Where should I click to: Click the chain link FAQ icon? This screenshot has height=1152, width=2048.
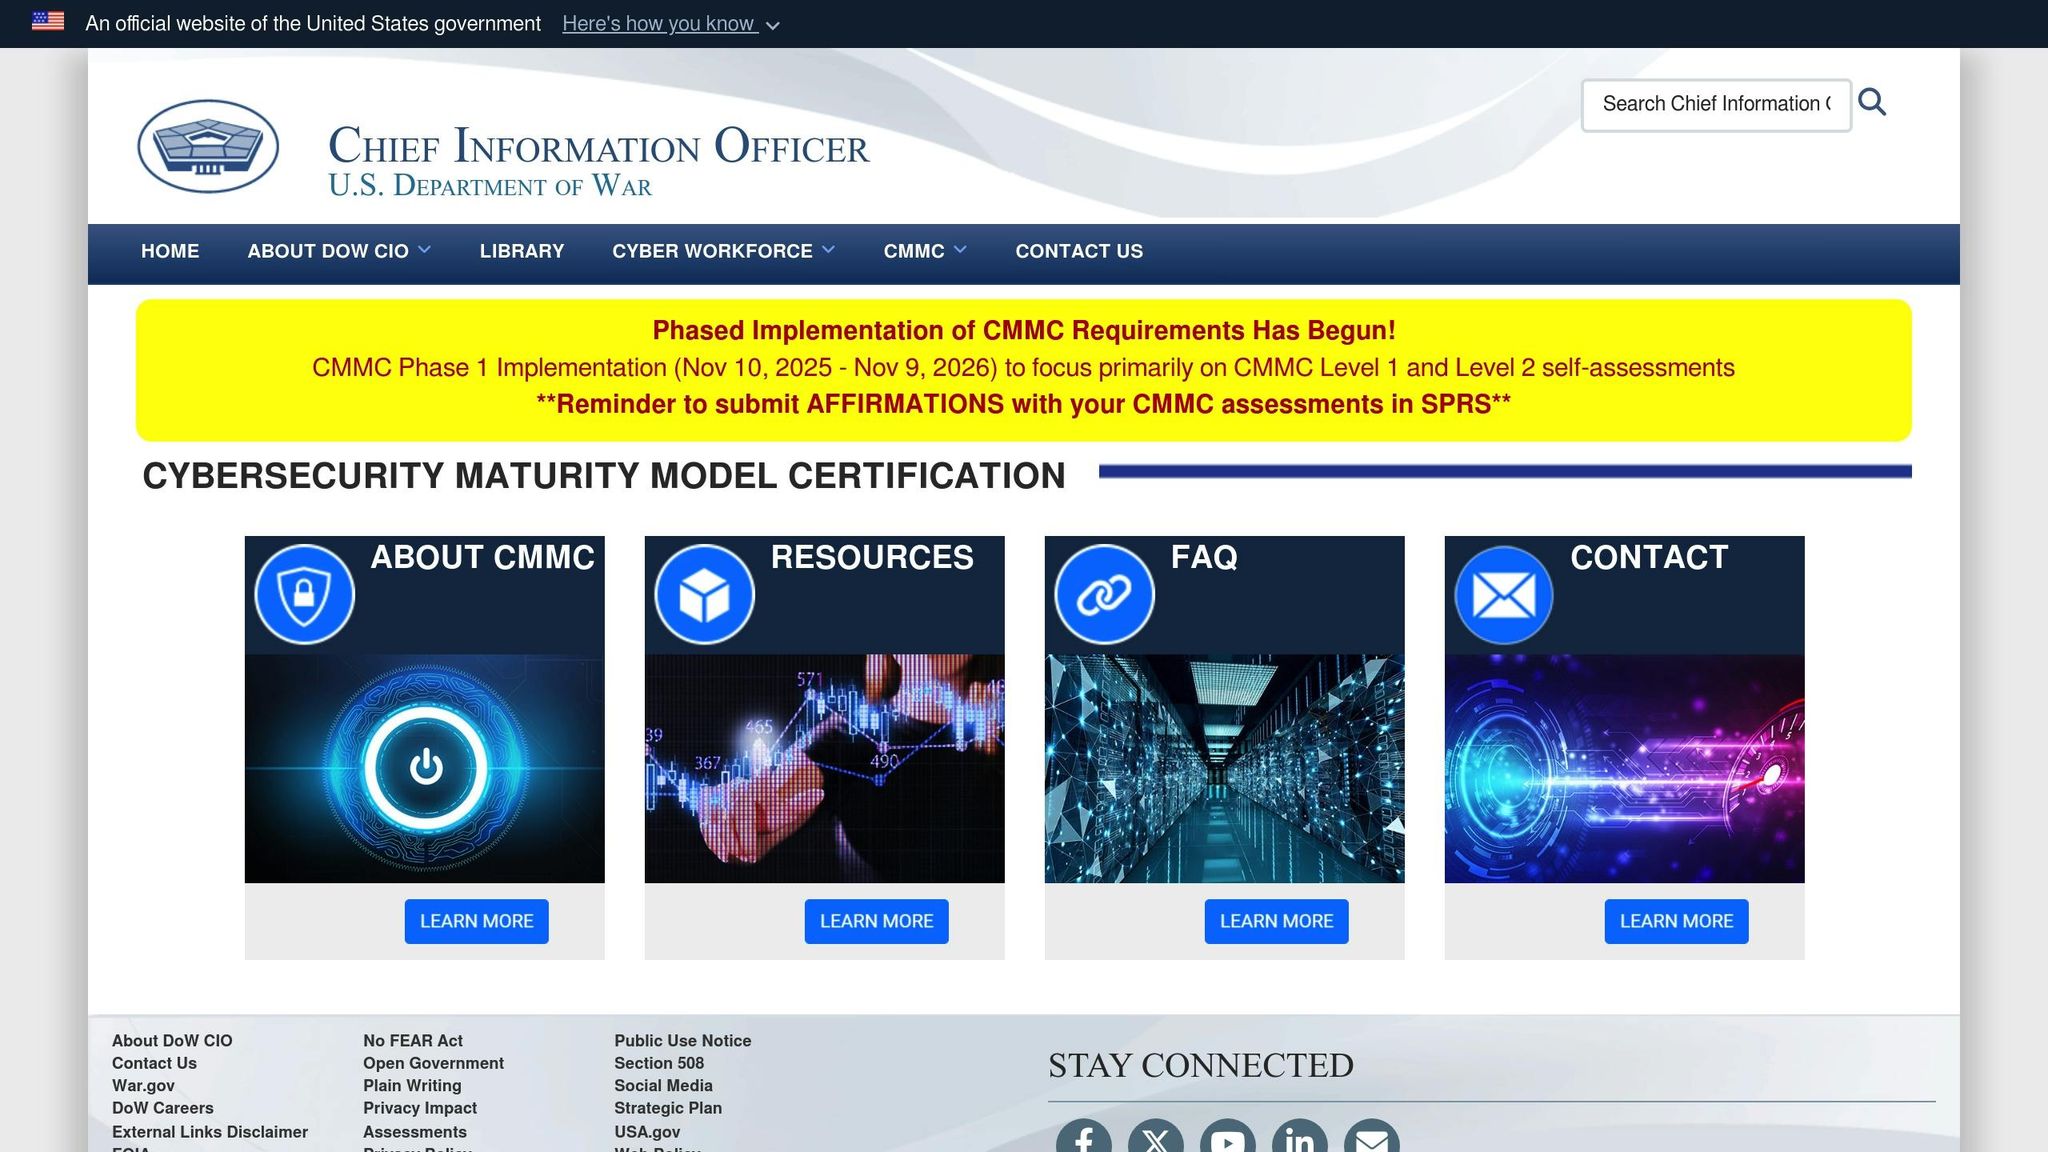click(x=1104, y=594)
